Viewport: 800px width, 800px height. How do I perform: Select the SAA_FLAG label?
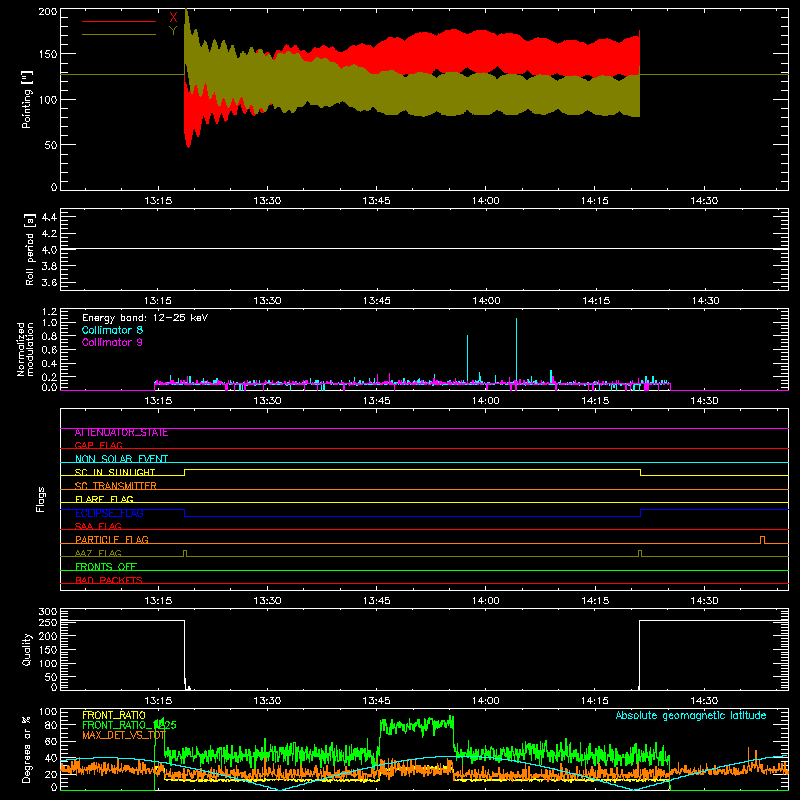pos(98,526)
